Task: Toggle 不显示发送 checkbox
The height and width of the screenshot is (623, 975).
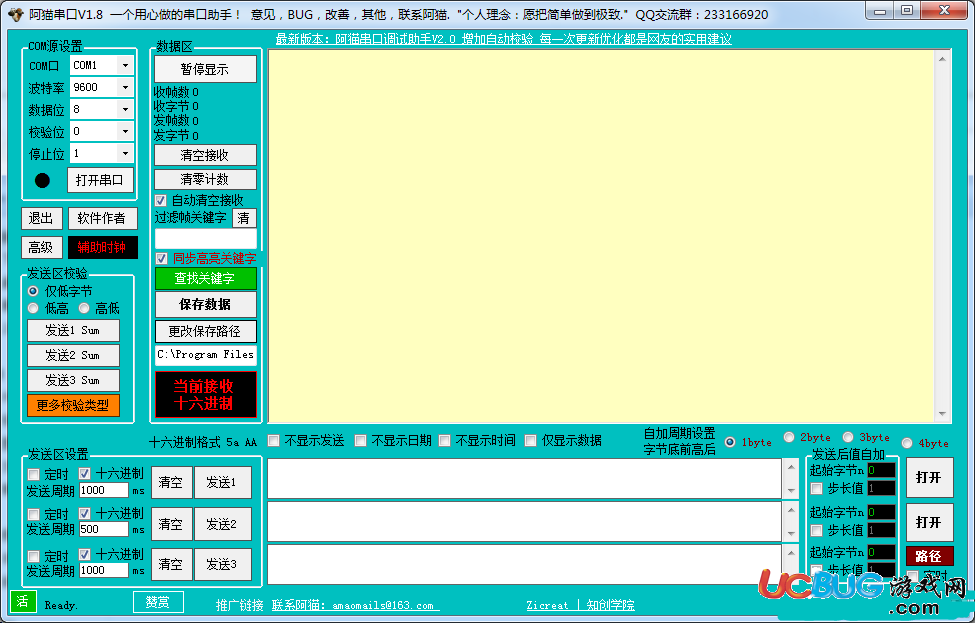Action: pos(274,441)
